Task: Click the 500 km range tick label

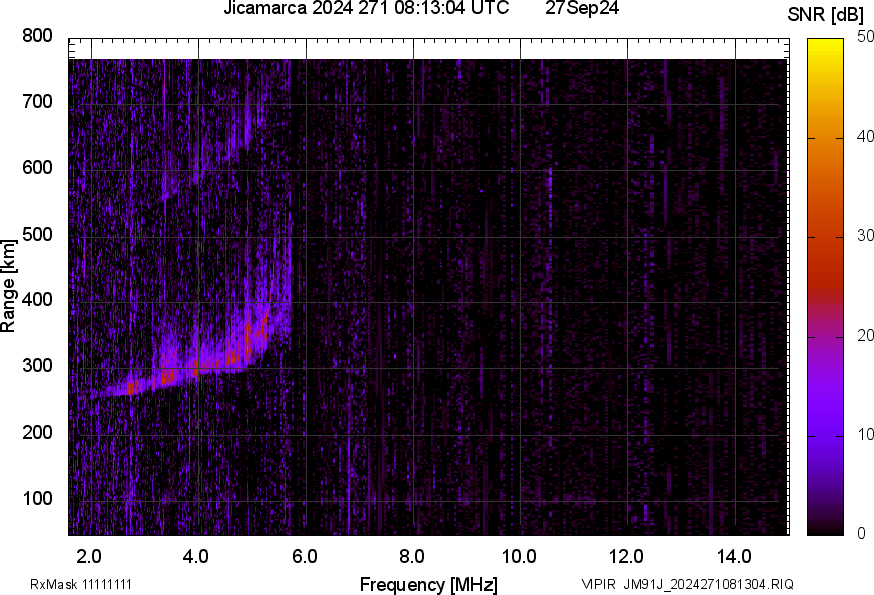Action: pyautogui.click(x=37, y=234)
